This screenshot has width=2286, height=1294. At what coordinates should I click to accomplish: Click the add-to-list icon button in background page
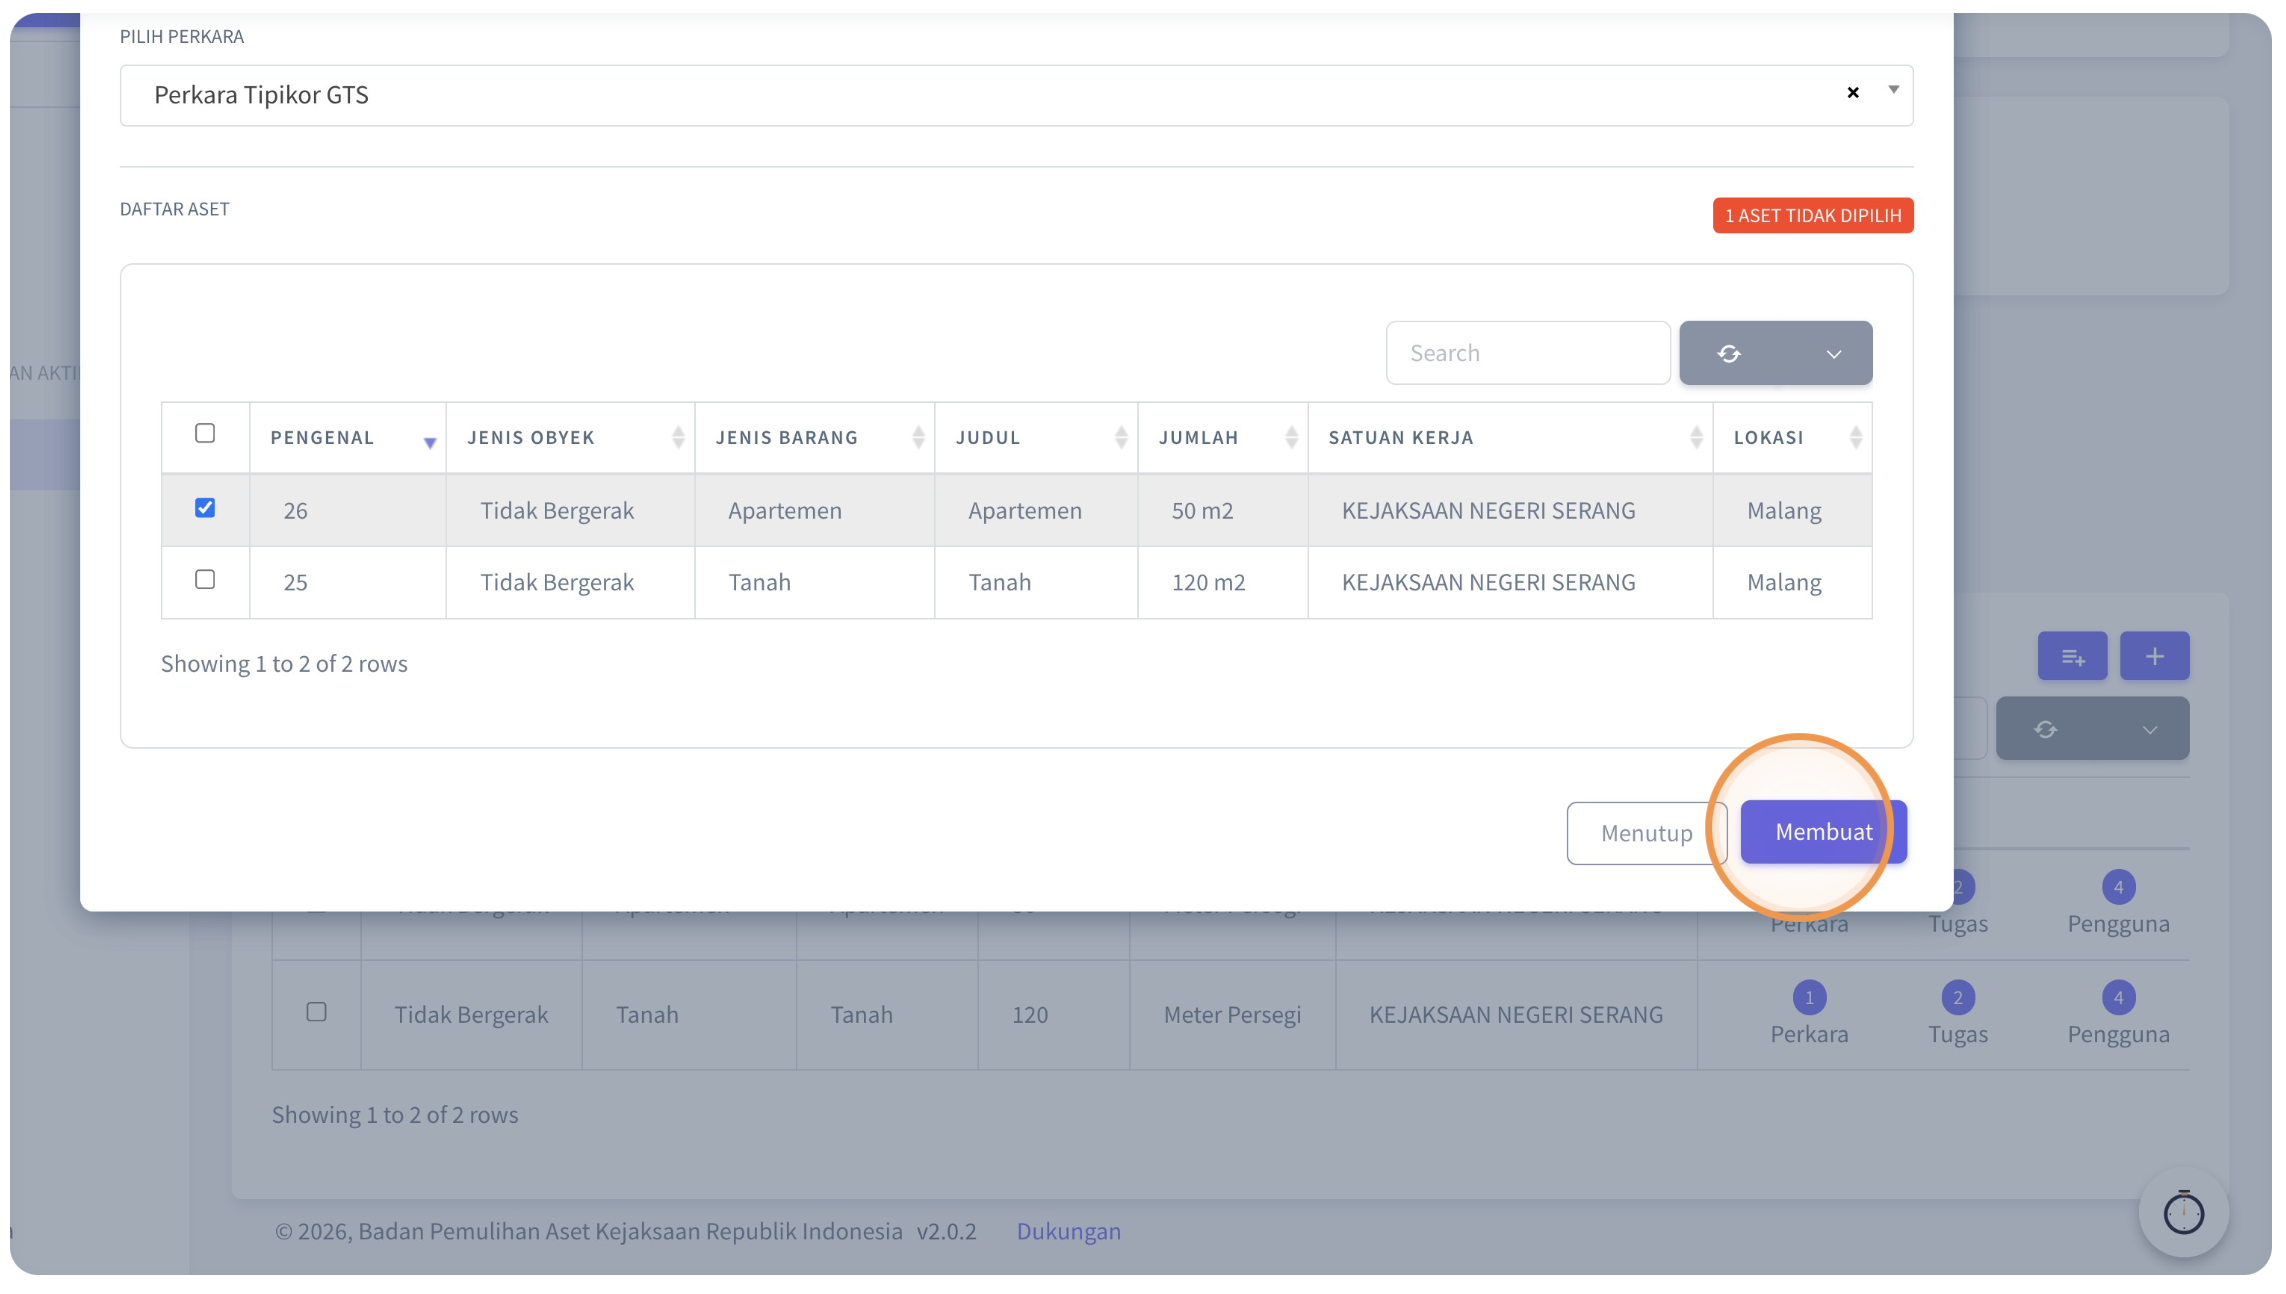point(2072,656)
